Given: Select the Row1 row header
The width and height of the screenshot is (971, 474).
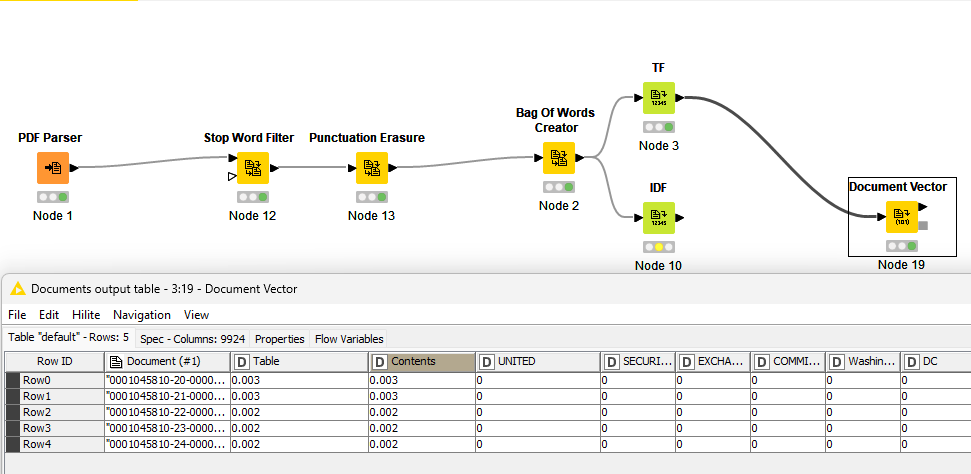Looking at the screenshot, I should click(x=54, y=397).
